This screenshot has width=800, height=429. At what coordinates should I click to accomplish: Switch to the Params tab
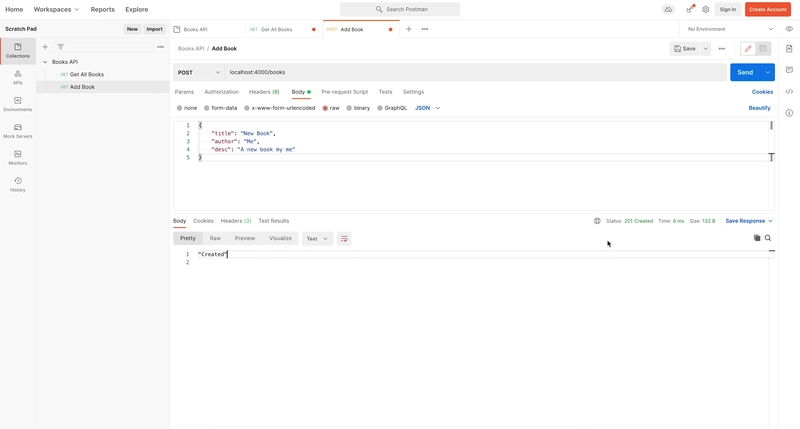point(184,92)
